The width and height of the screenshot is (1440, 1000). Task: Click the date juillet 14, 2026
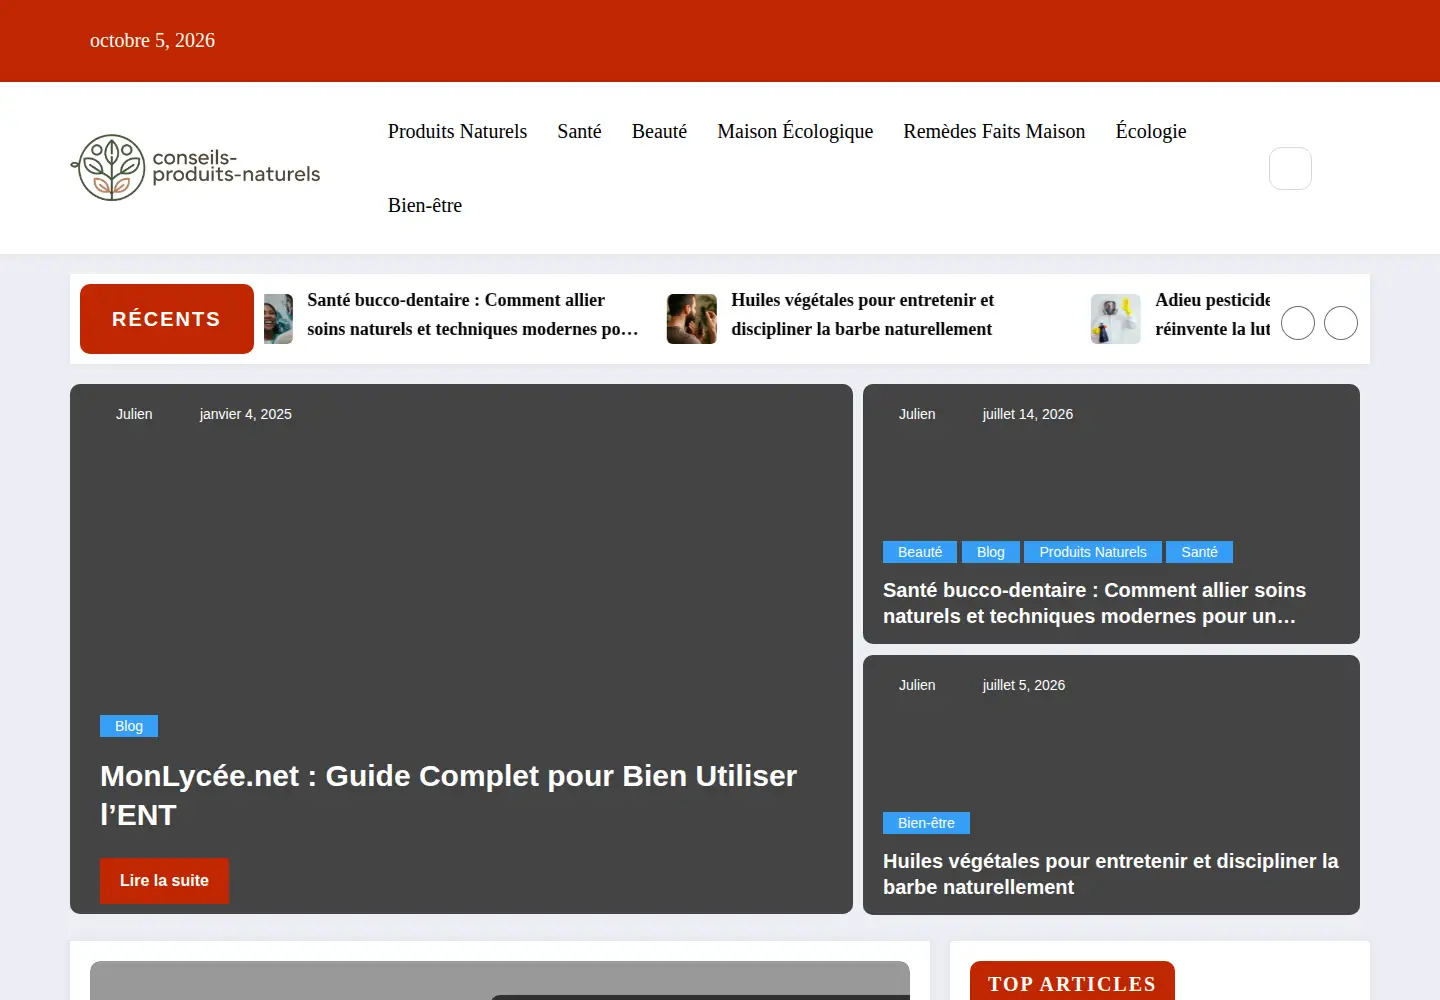point(1028,414)
